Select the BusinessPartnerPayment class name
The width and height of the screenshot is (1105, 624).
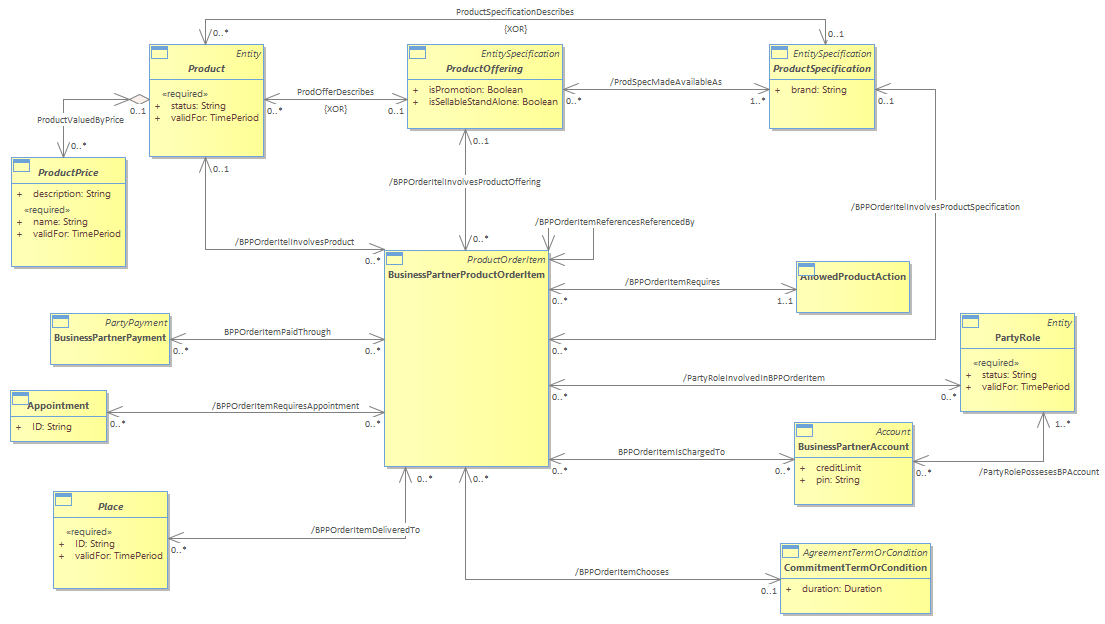(110, 337)
